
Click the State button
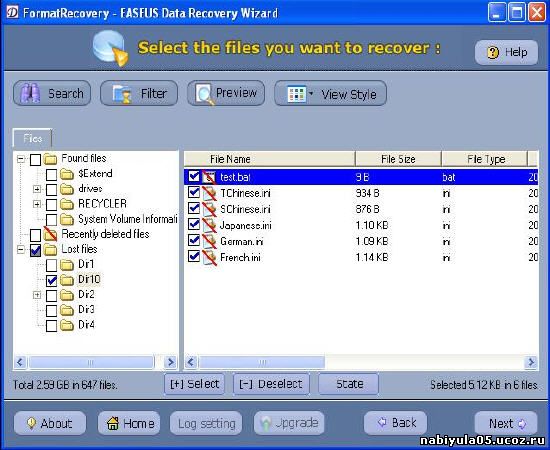[349, 384]
